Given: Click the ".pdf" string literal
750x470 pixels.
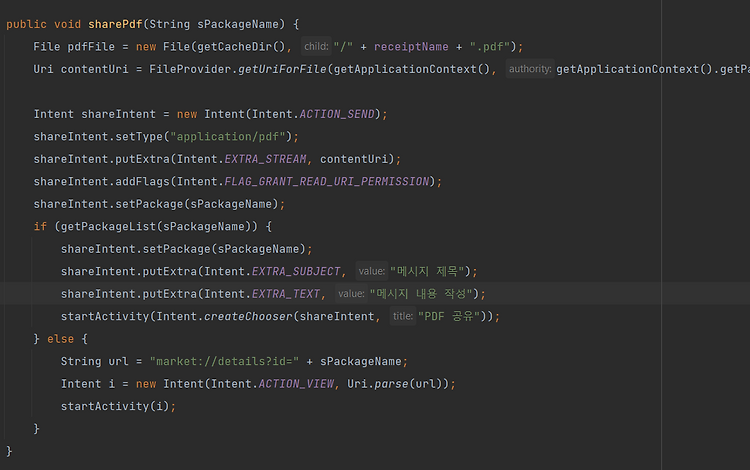Looking at the screenshot, I should (x=490, y=47).
